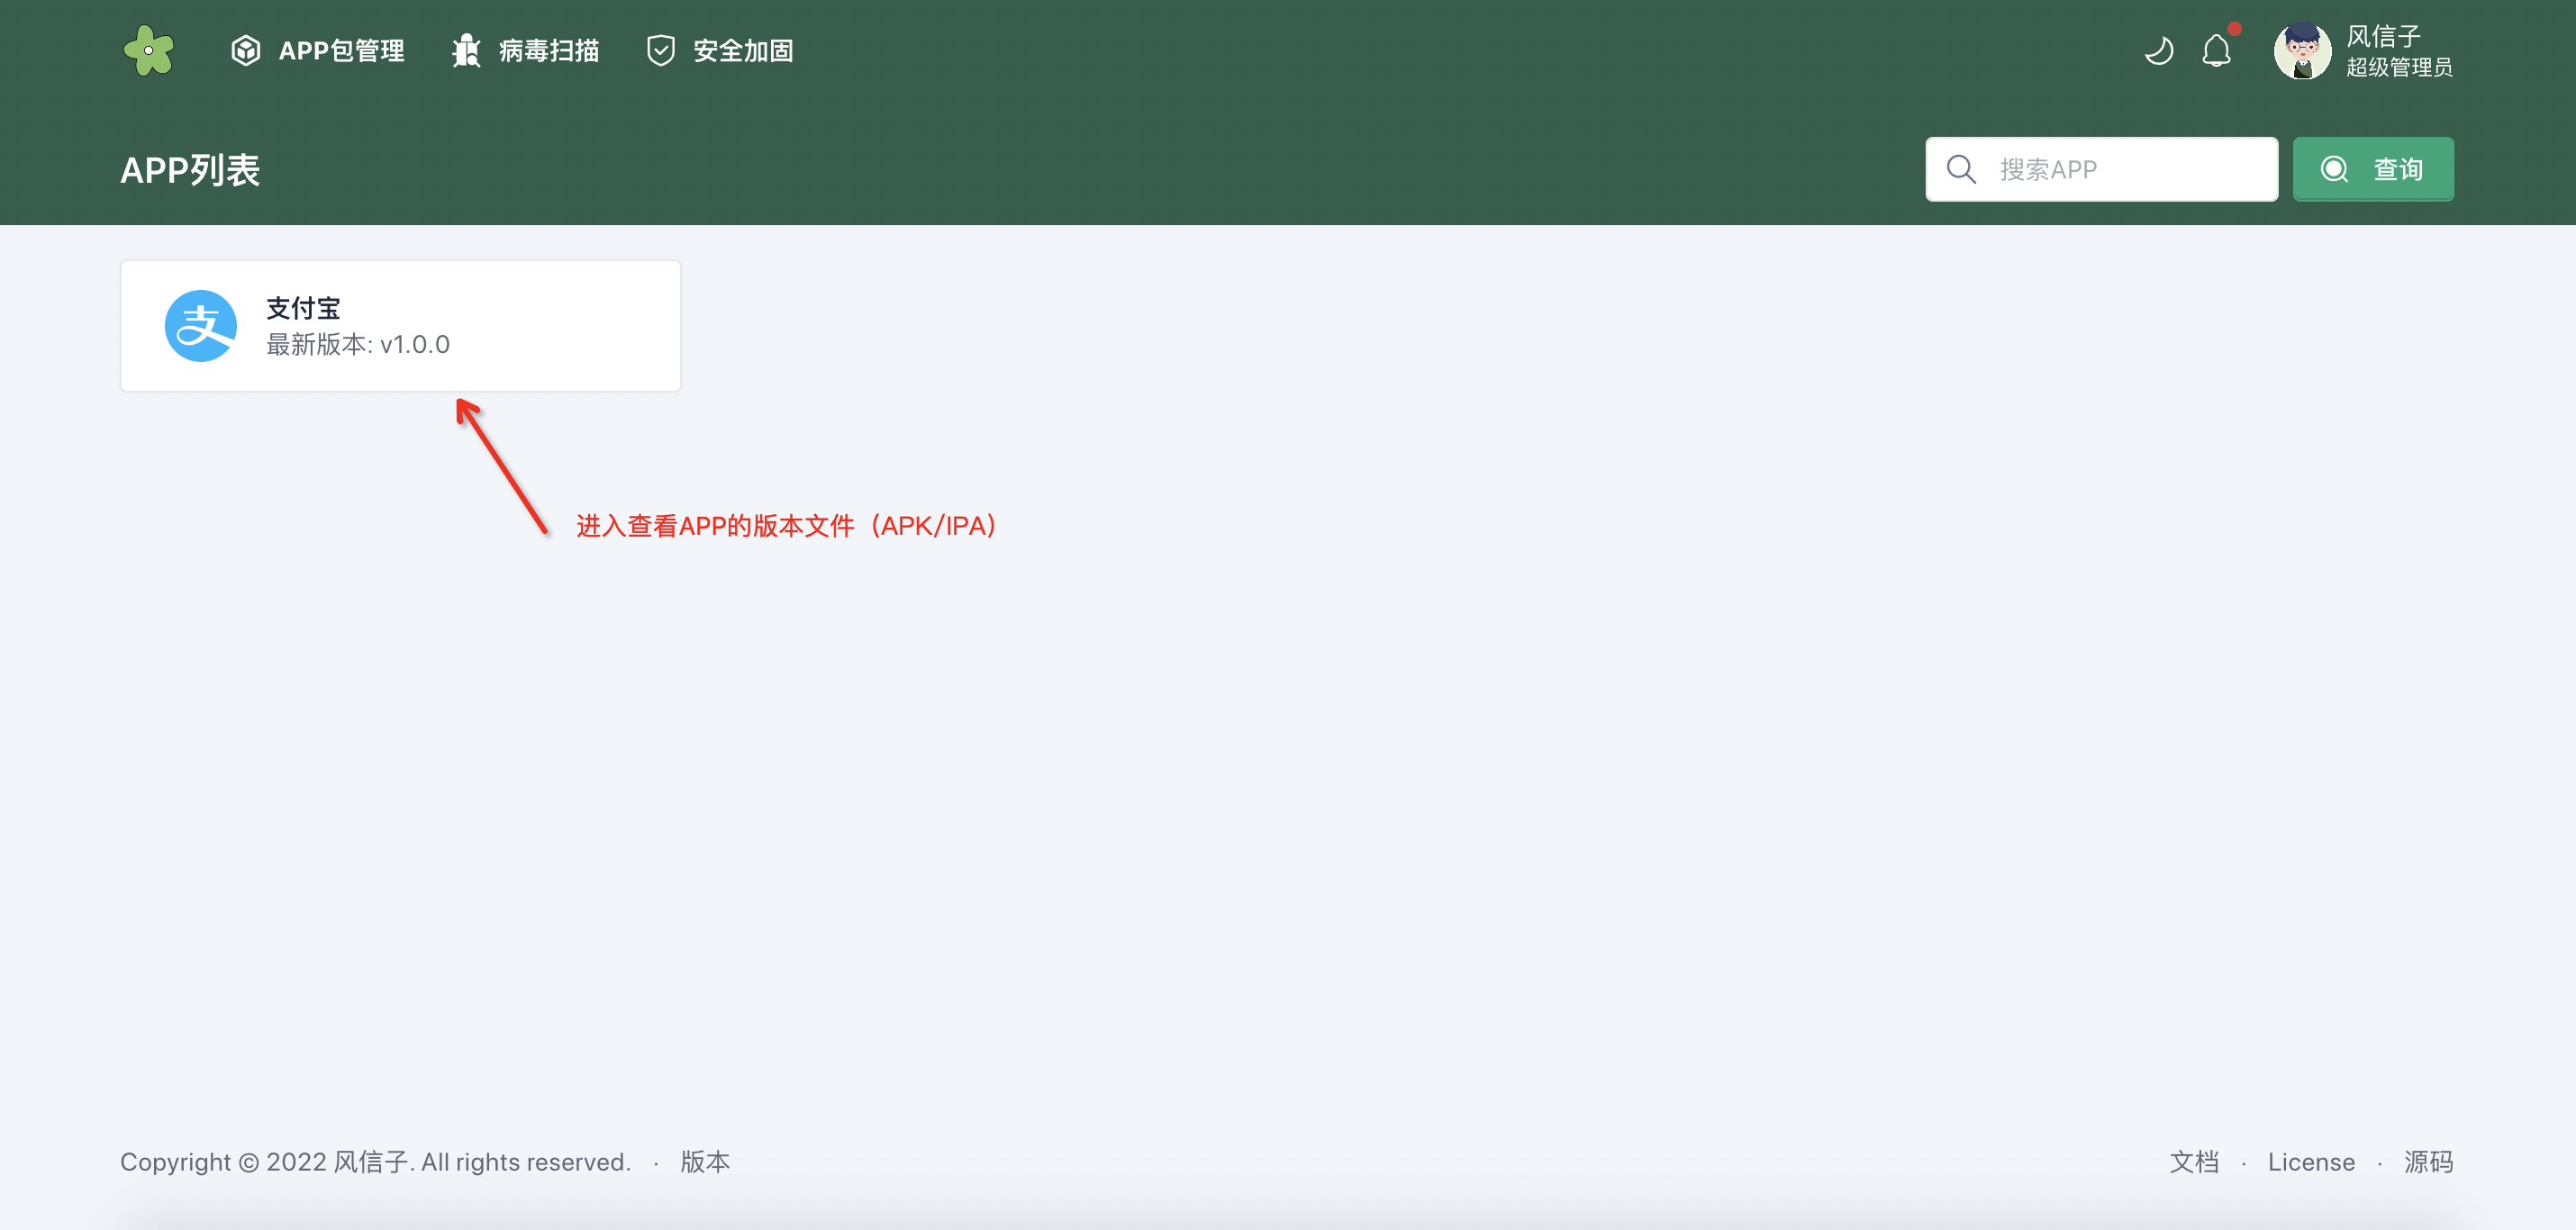Click the green flower logo
This screenshot has width=2576, height=1230.
[148, 50]
